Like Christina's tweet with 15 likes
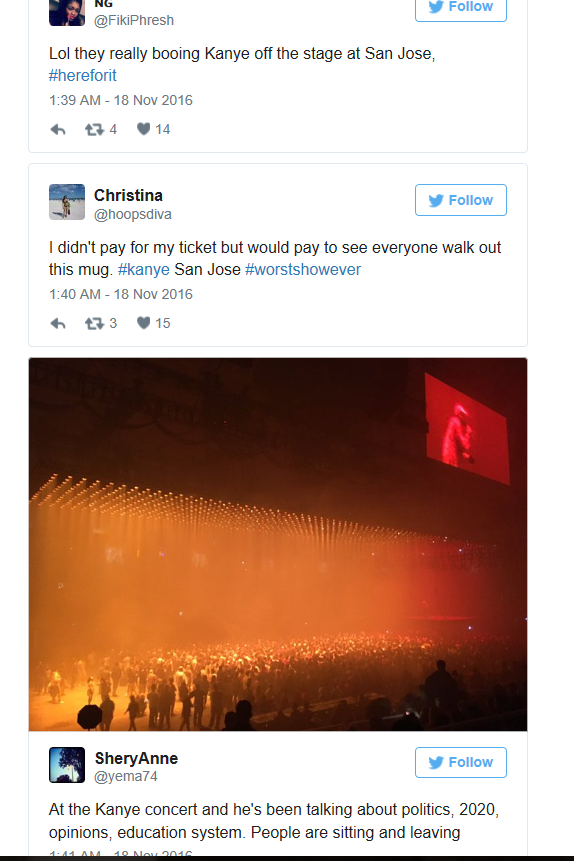Viewport: 574px width, 861px height. point(143,323)
